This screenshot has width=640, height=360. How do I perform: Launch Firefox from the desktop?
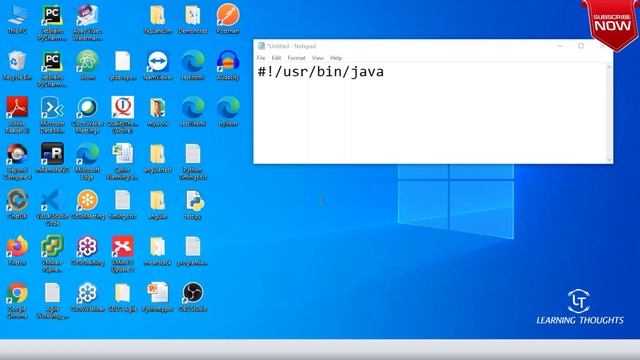point(17,251)
